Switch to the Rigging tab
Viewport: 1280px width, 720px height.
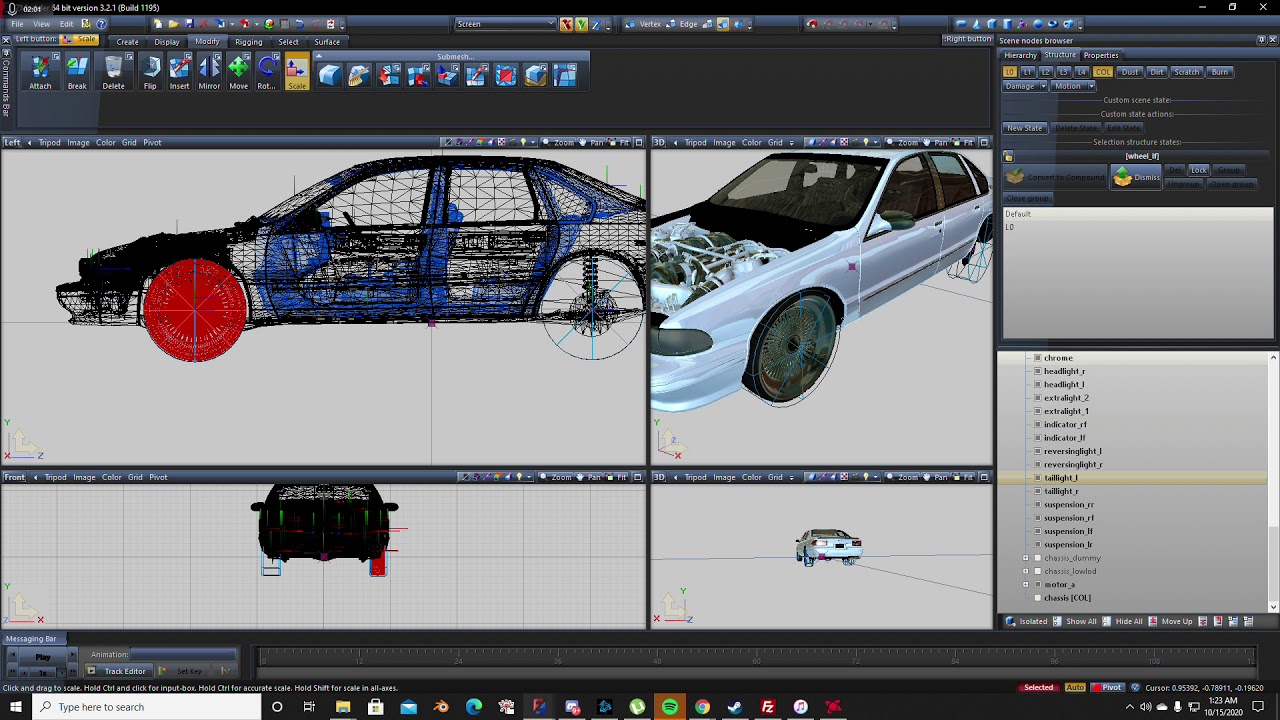(249, 42)
